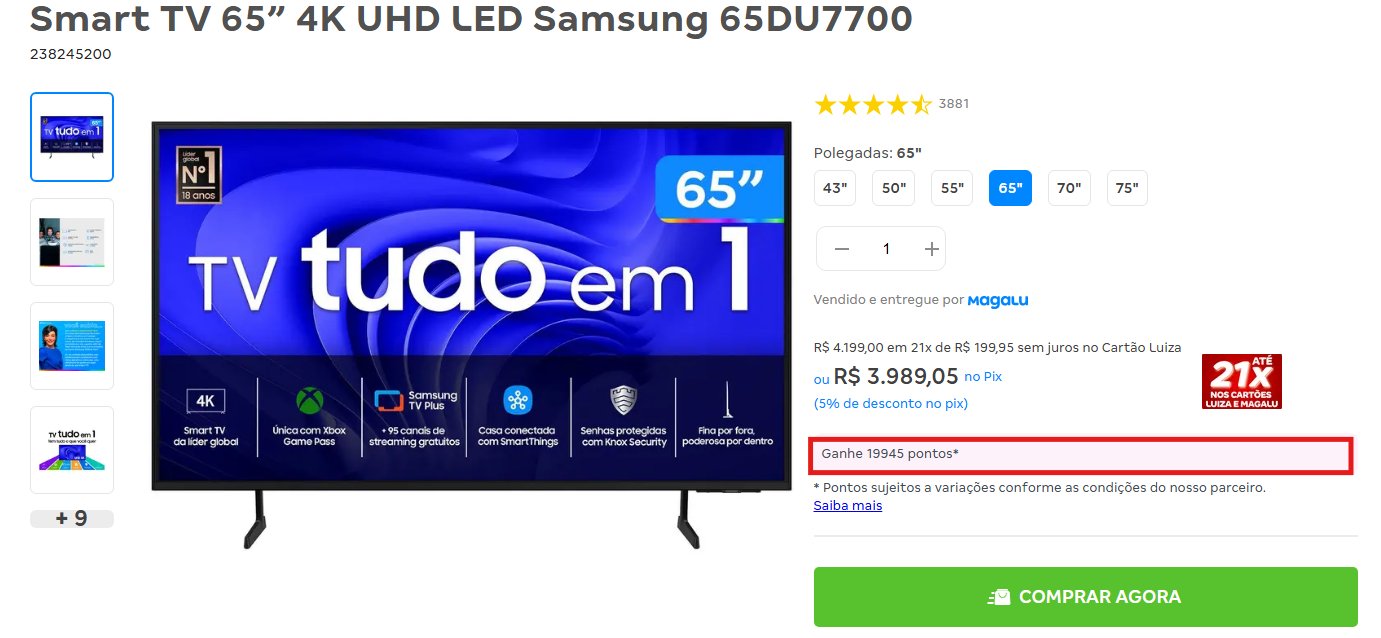
Task: Click the COMPRAR AGORA button
Action: [1085, 597]
